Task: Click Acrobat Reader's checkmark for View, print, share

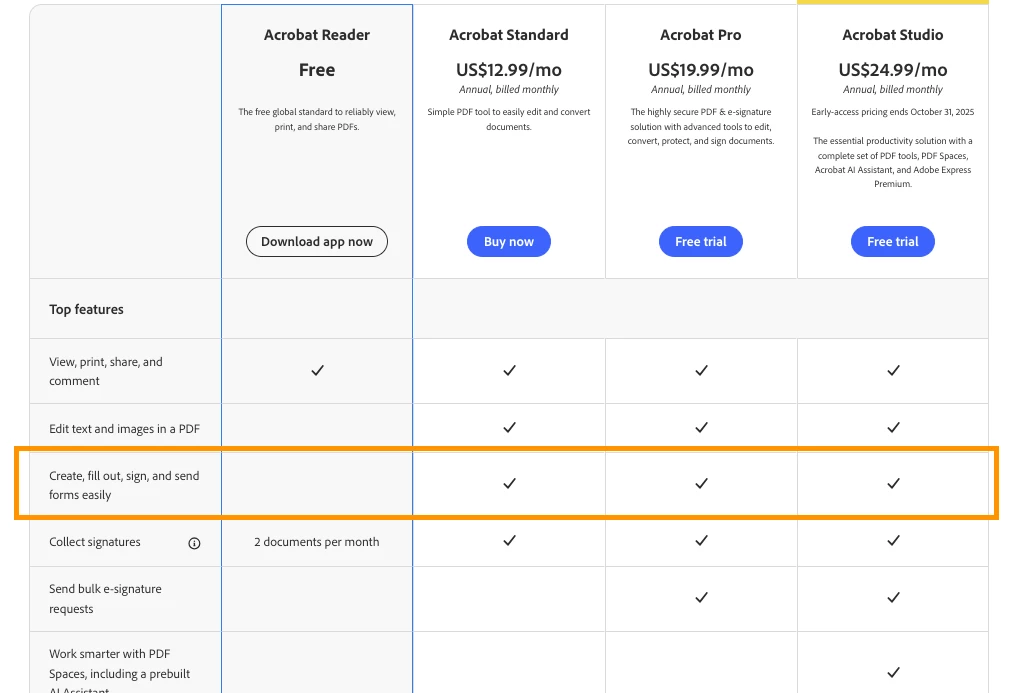Action: point(317,370)
